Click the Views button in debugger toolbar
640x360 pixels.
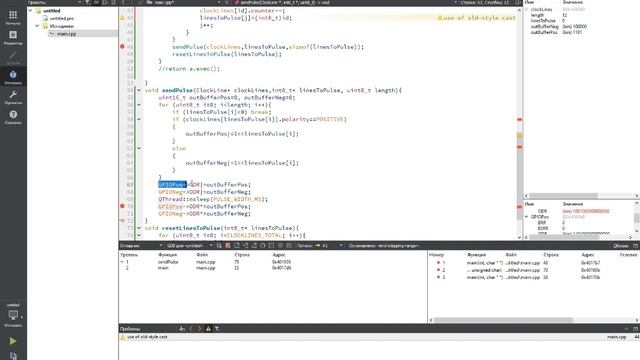tap(621, 246)
